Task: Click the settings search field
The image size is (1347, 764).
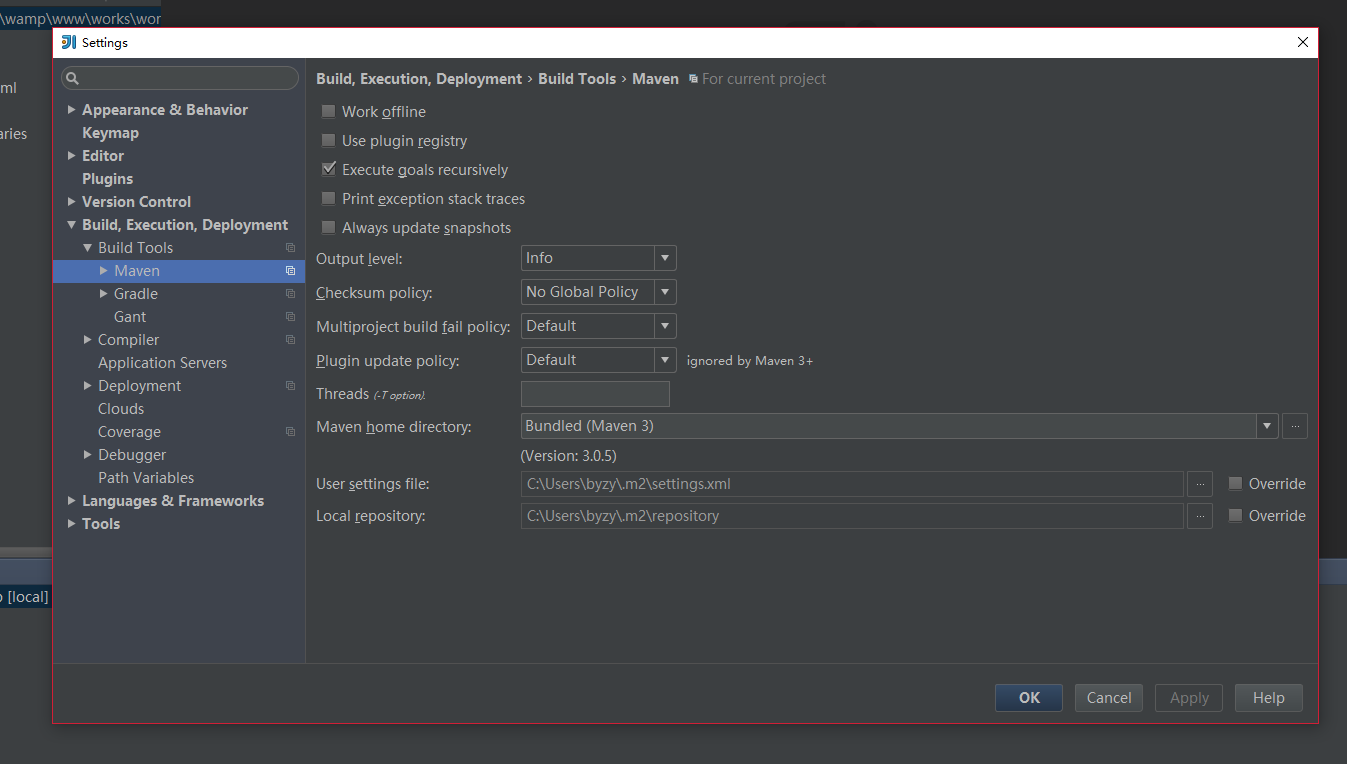Action: click(180, 78)
